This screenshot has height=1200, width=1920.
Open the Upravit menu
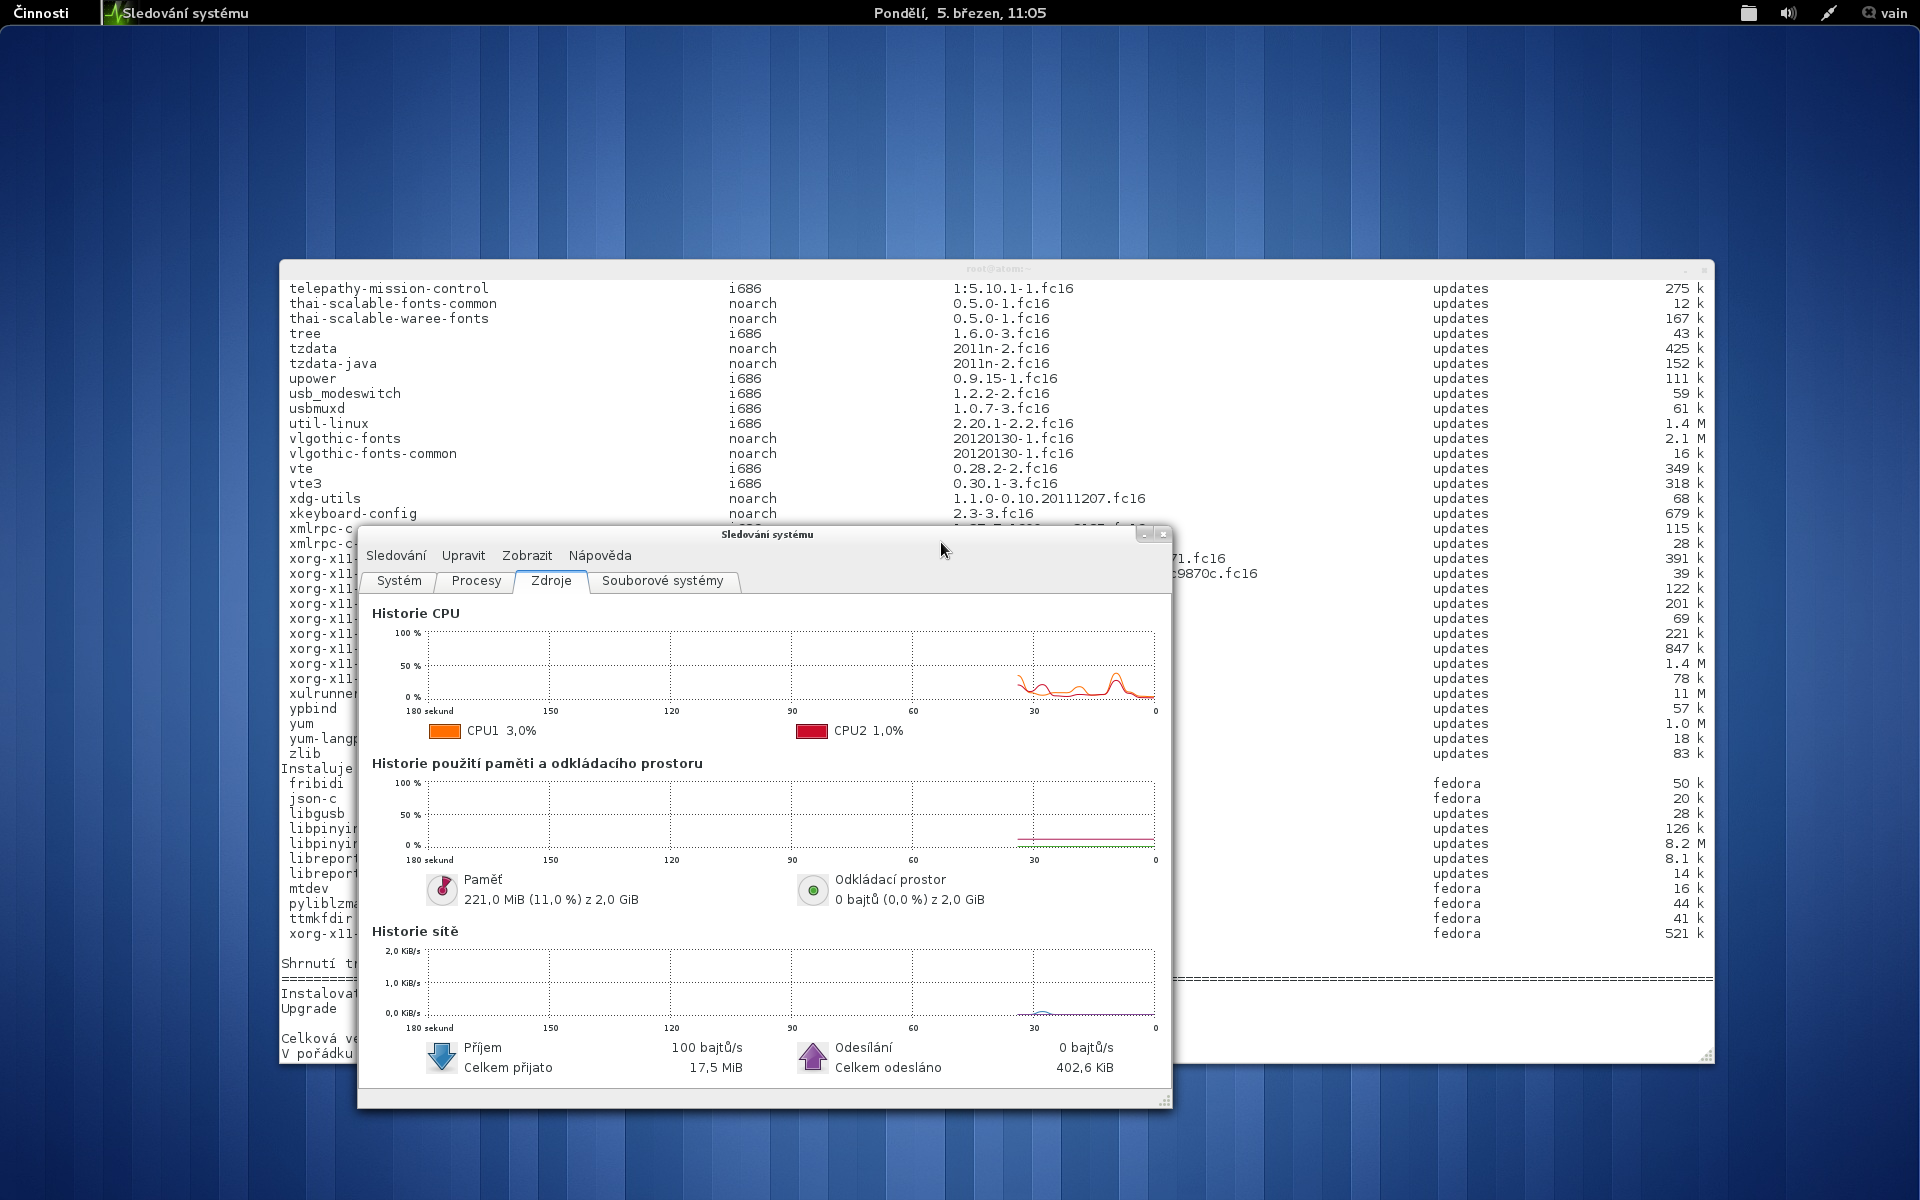click(x=463, y=556)
